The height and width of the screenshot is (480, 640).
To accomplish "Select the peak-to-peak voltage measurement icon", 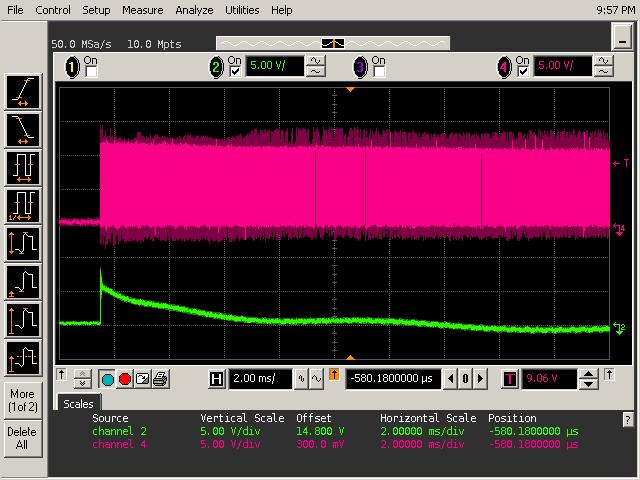I will [x=23, y=244].
